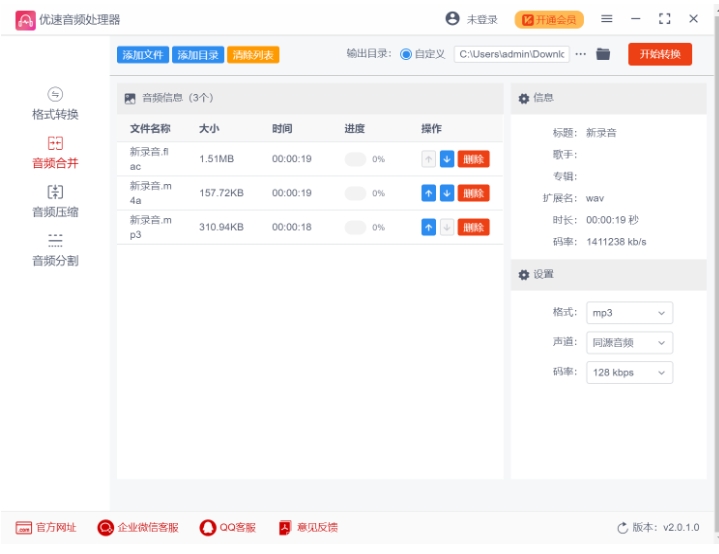Click the size value 157.72KB
This screenshot has width=719, height=554.
point(221,193)
